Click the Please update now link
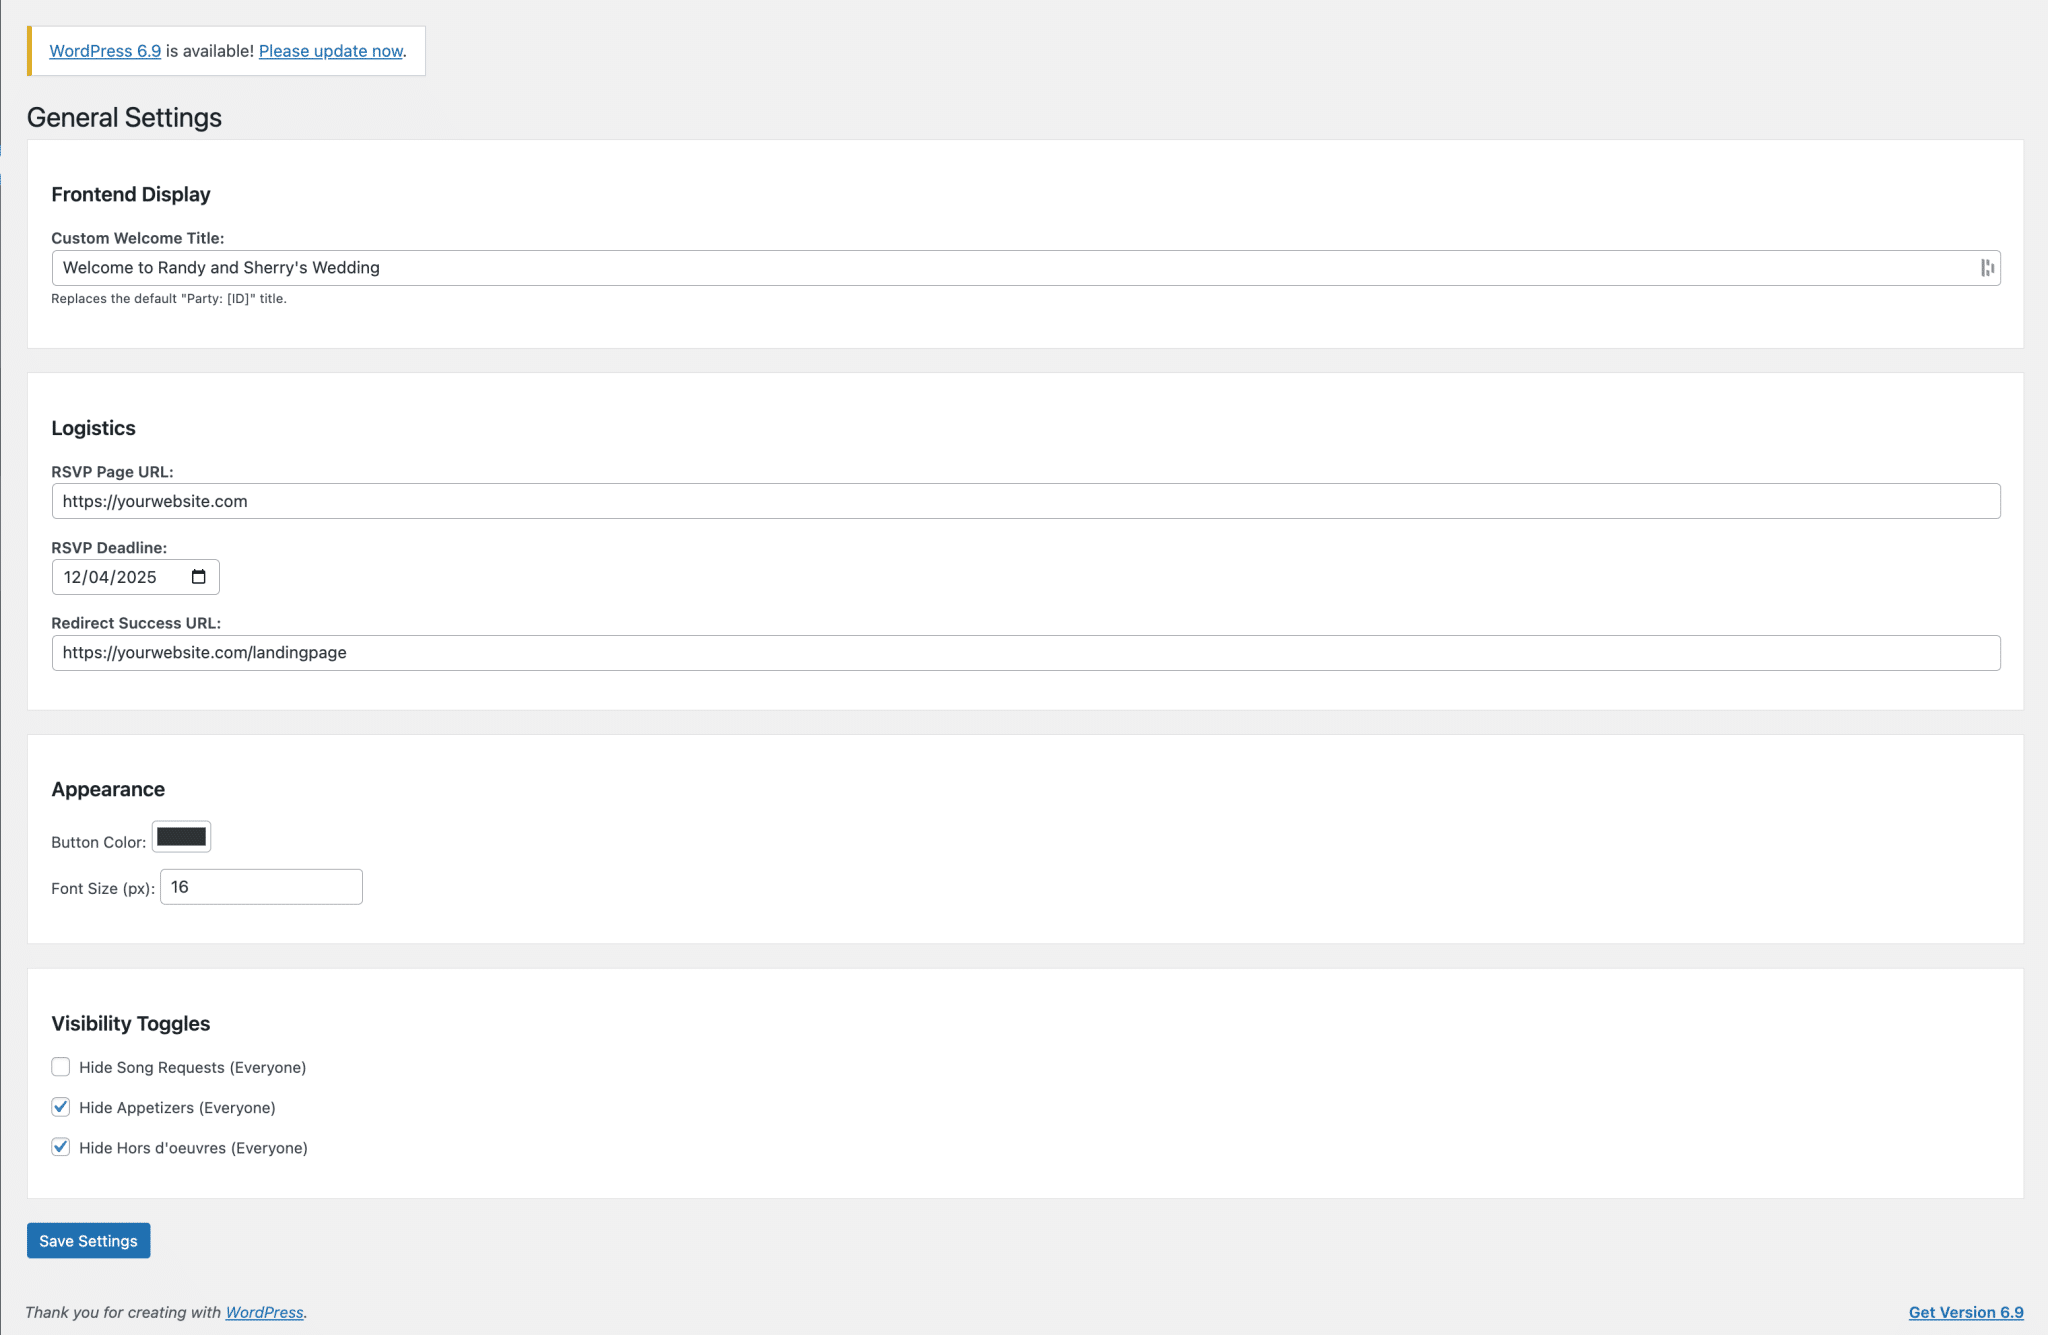 (331, 51)
